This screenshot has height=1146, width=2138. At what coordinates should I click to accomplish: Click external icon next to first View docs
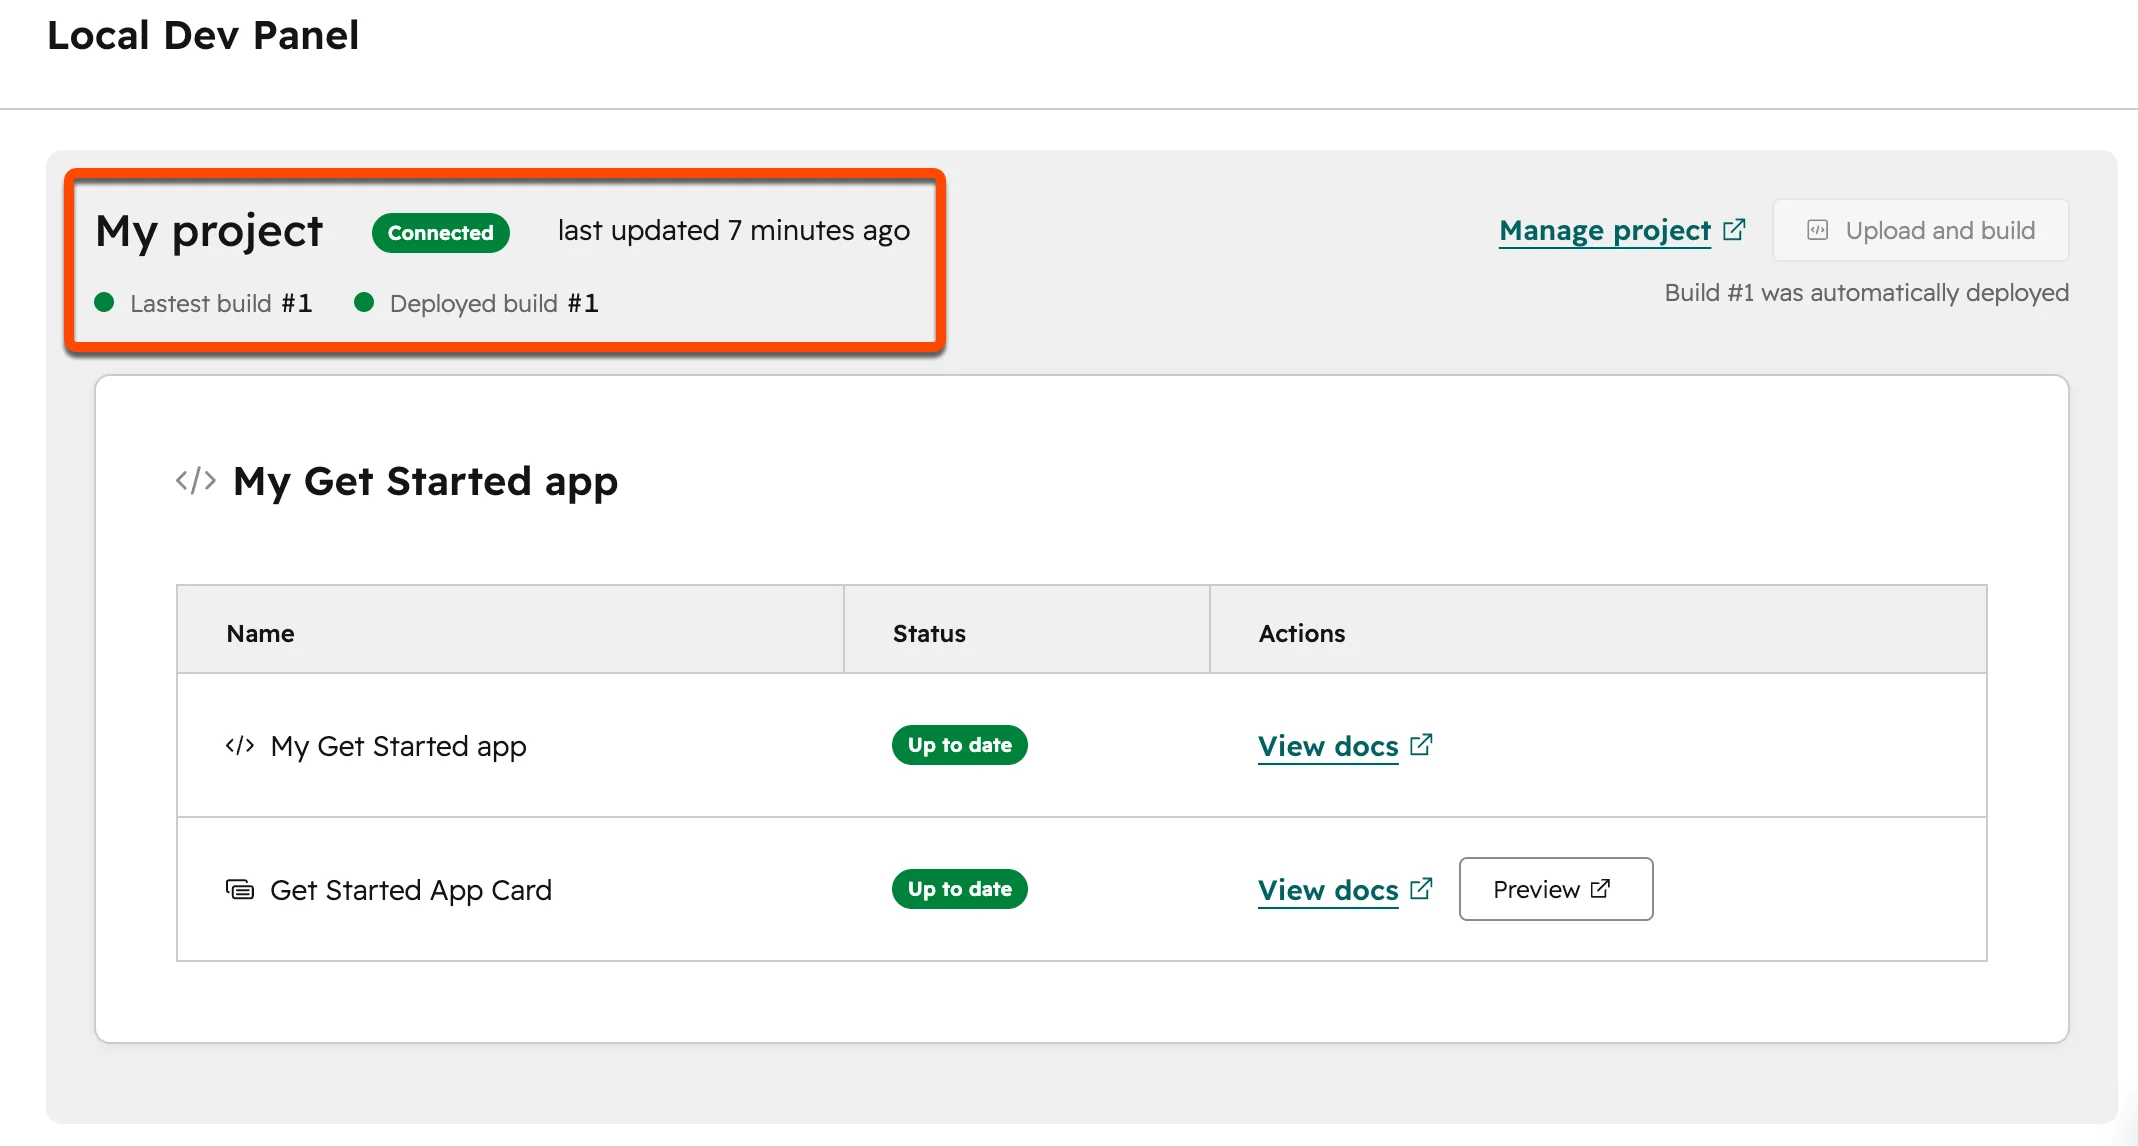[x=1421, y=745]
